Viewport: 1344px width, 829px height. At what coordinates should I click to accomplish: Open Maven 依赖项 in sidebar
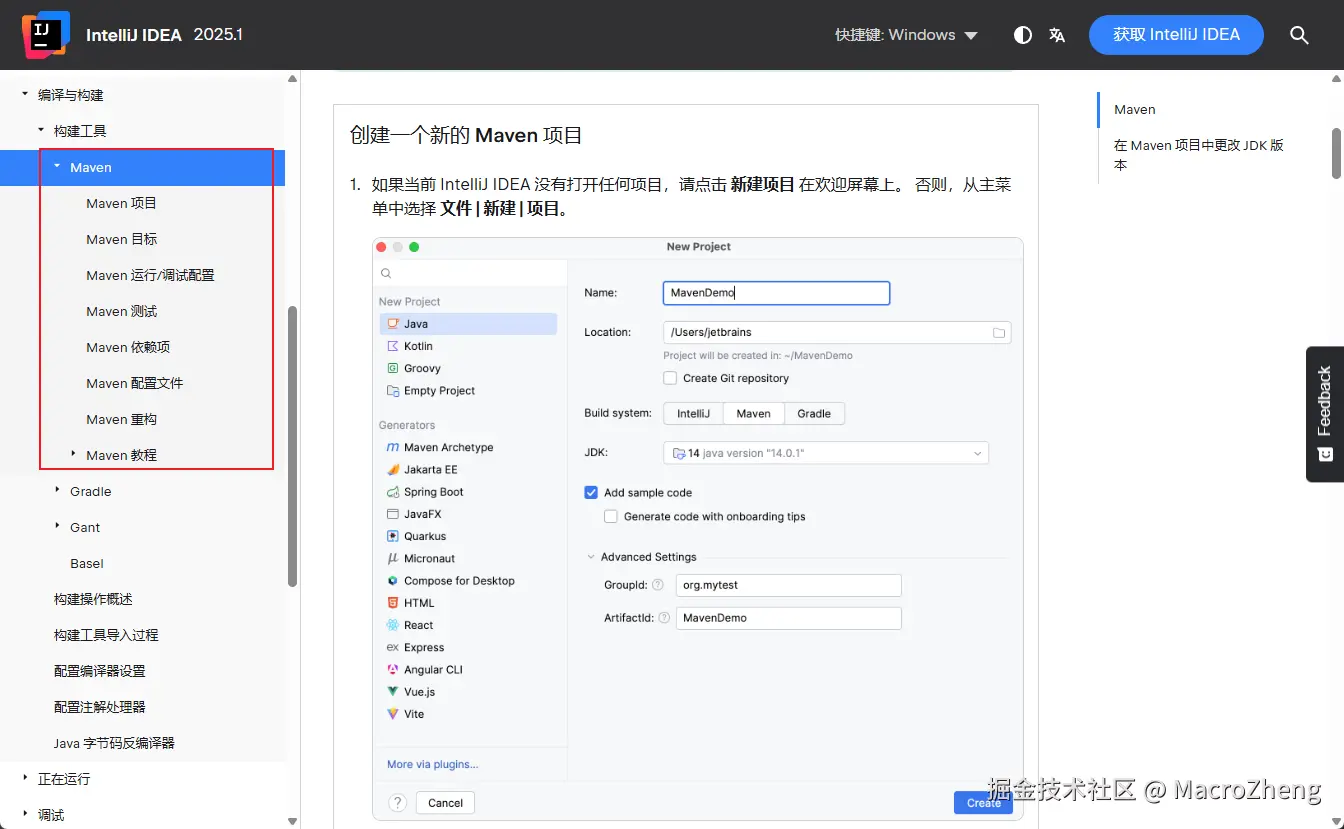128,347
